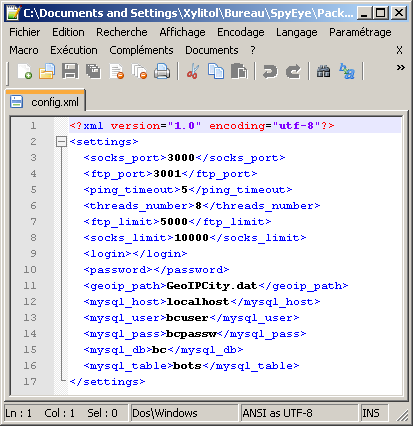Click the Save All icon
This screenshot has height=426, width=413.
click(x=93, y=71)
